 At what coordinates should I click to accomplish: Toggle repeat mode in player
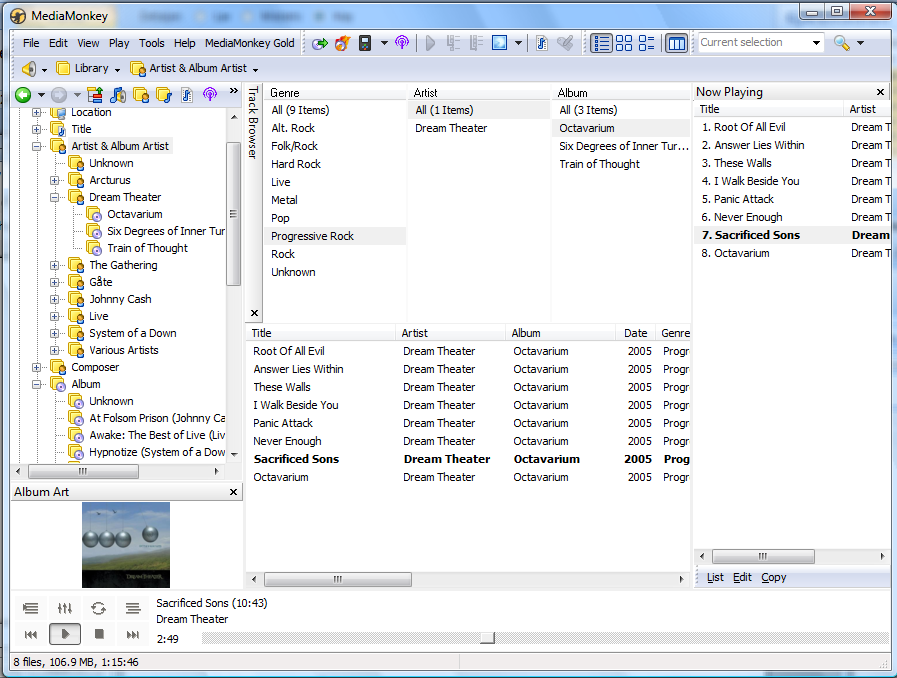[x=98, y=608]
